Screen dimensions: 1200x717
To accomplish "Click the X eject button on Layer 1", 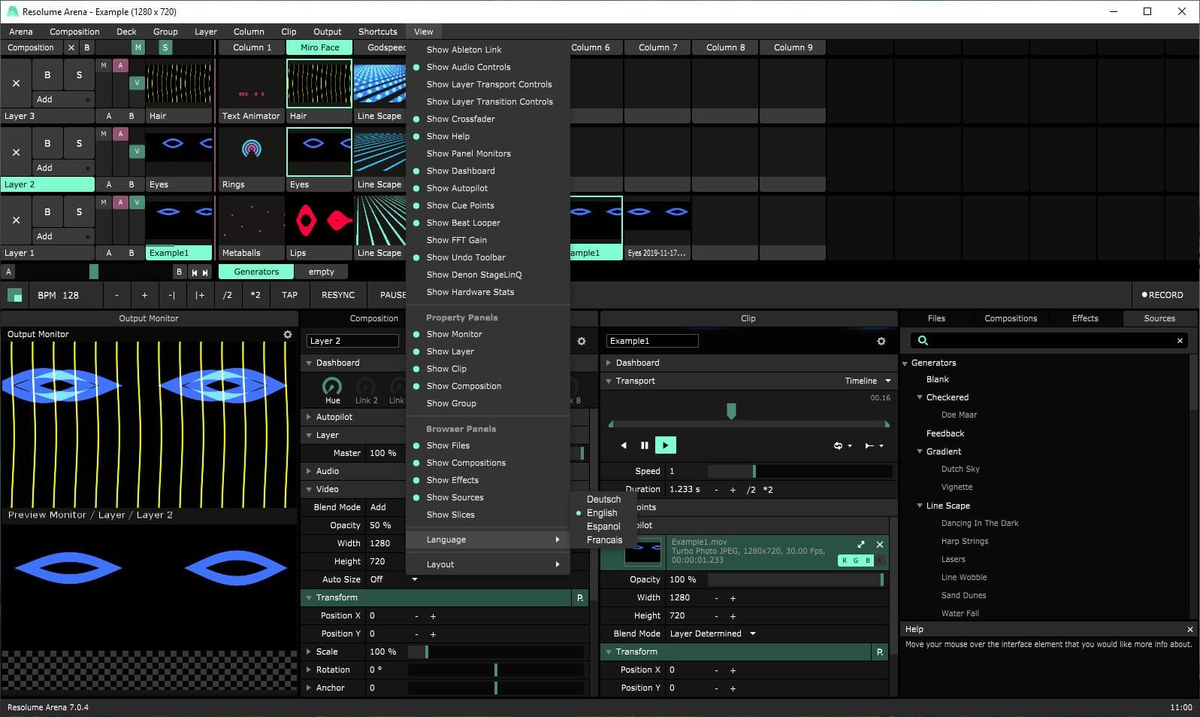I will [16, 221].
